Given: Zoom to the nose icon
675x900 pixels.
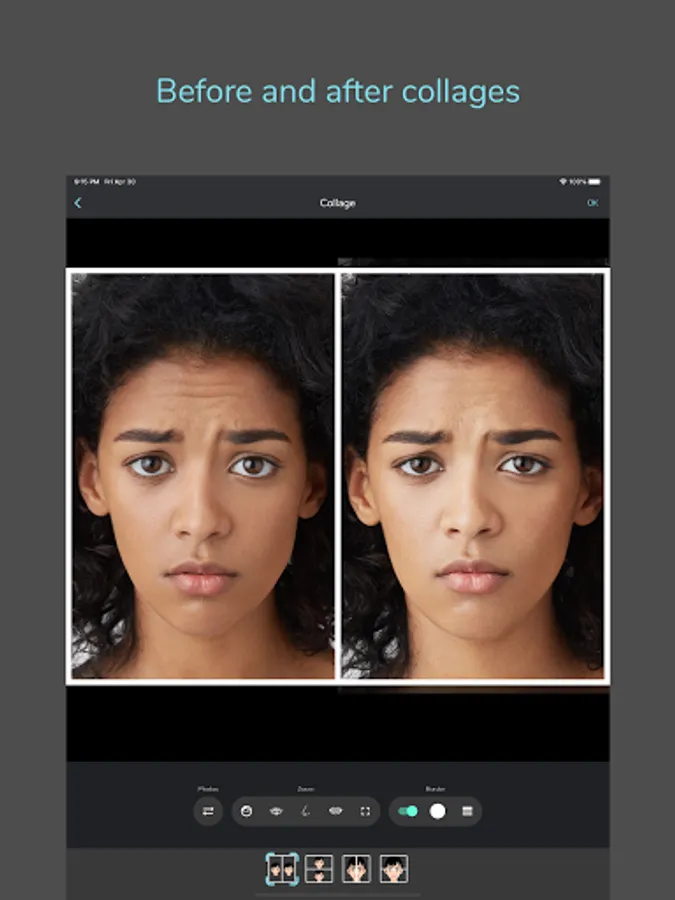Looking at the screenshot, I should tap(306, 811).
